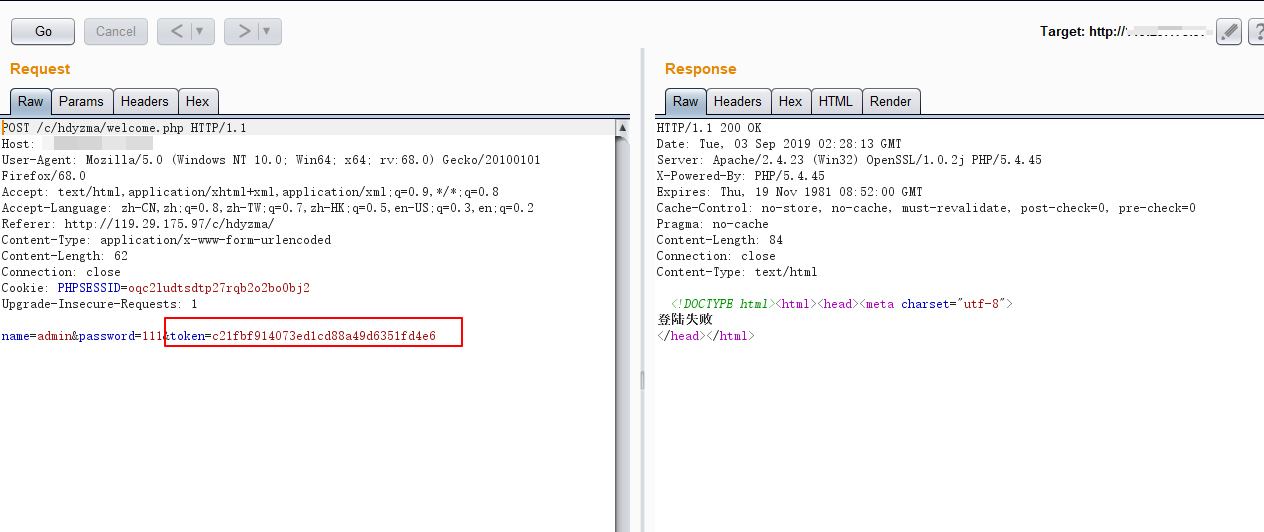Viewport: 1264px width, 532px height.
Task: Click the pencil icon to edit target
Action: tap(1229, 32)
